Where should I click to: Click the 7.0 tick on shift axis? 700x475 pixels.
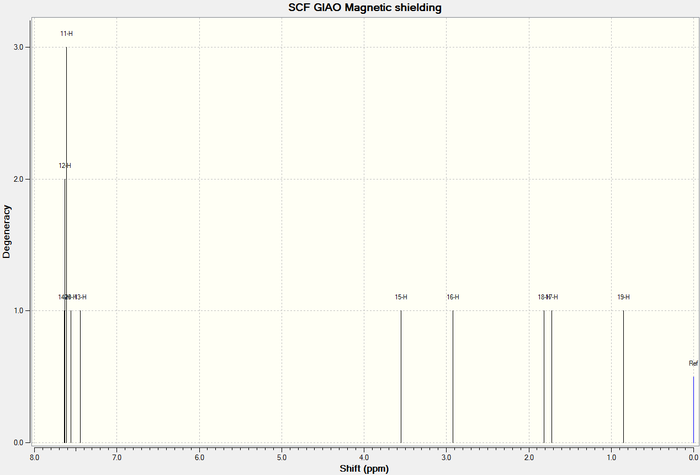(x=117, y=457)
